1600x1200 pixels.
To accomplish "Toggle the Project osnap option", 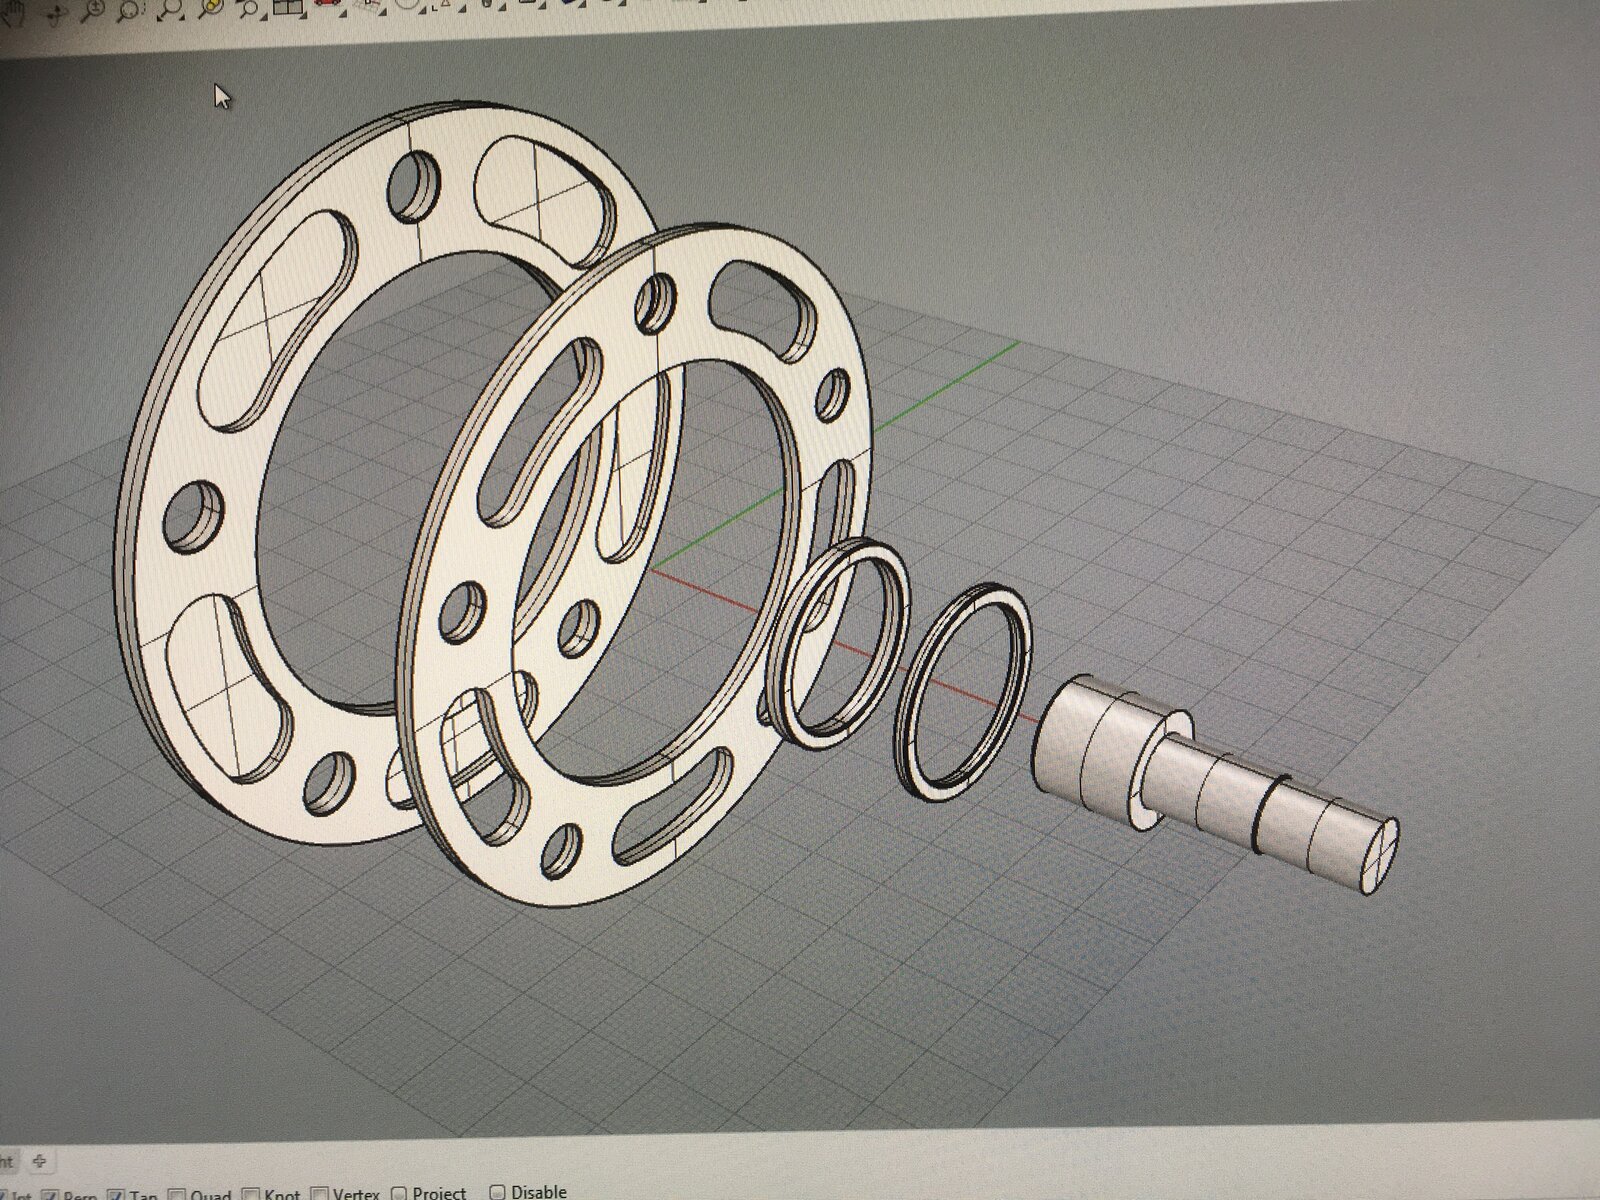I will [x=399, y=1193].
